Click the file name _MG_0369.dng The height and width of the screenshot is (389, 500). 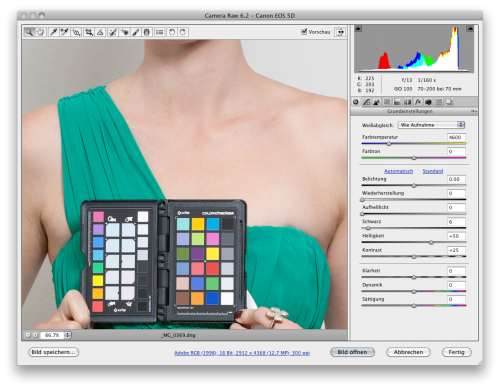coord(178,335)
